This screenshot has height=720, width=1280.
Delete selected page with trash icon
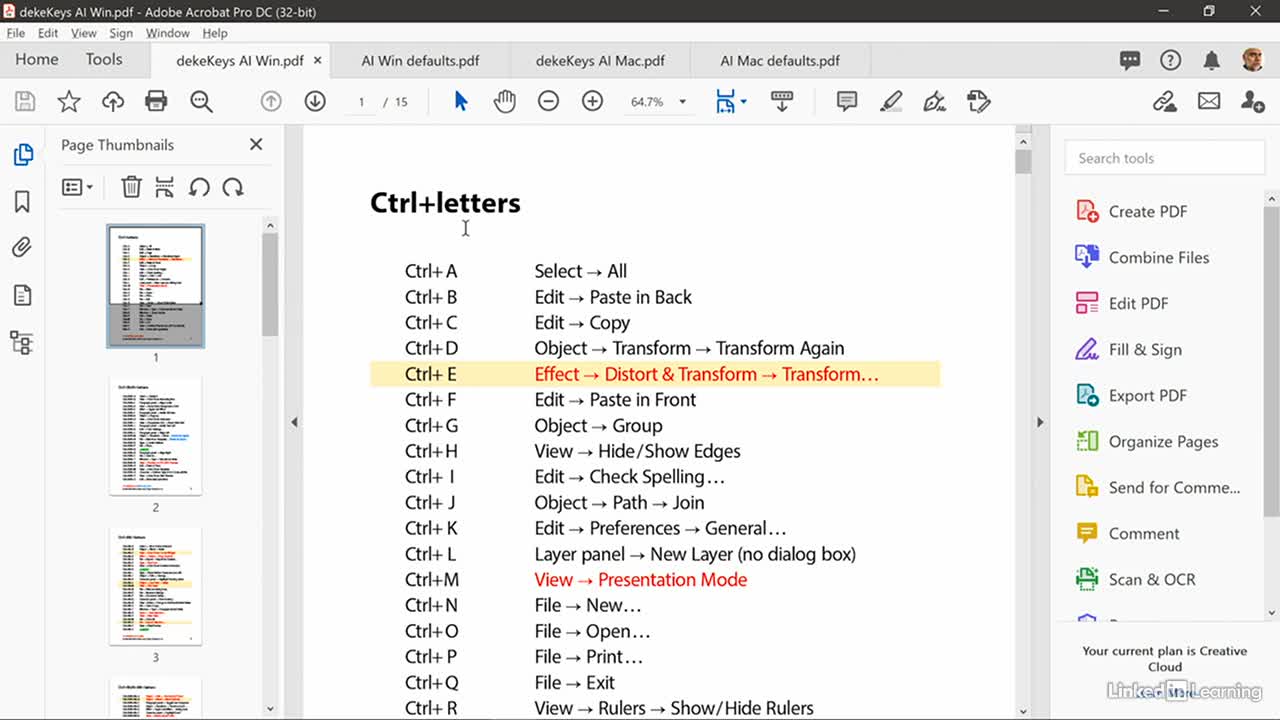click(131, 187)
